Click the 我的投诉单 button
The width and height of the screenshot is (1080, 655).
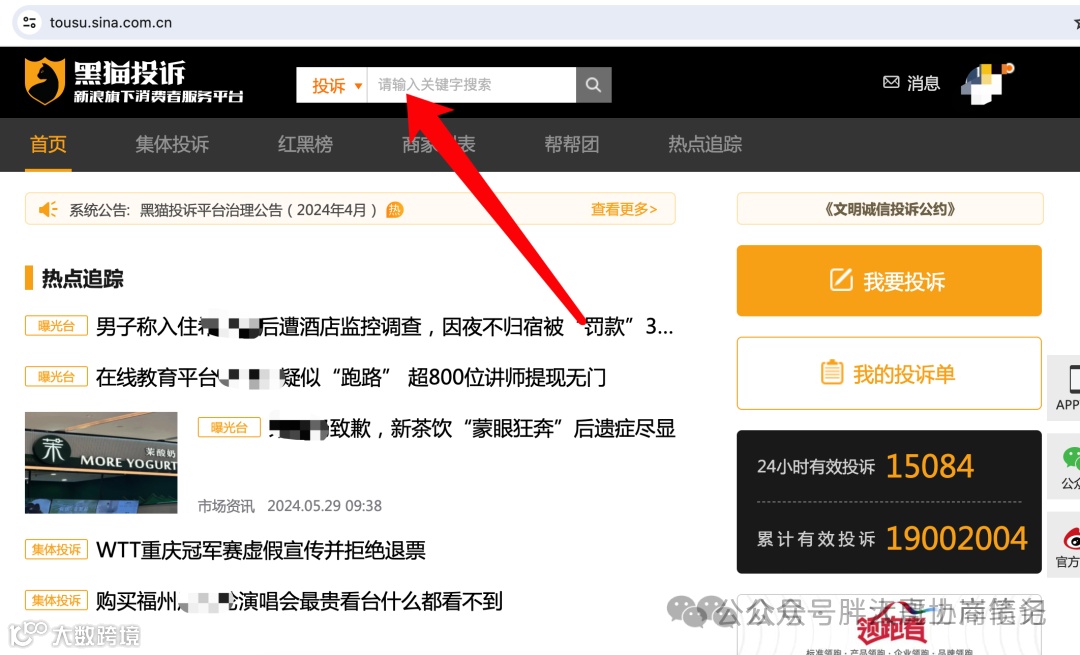889,373
